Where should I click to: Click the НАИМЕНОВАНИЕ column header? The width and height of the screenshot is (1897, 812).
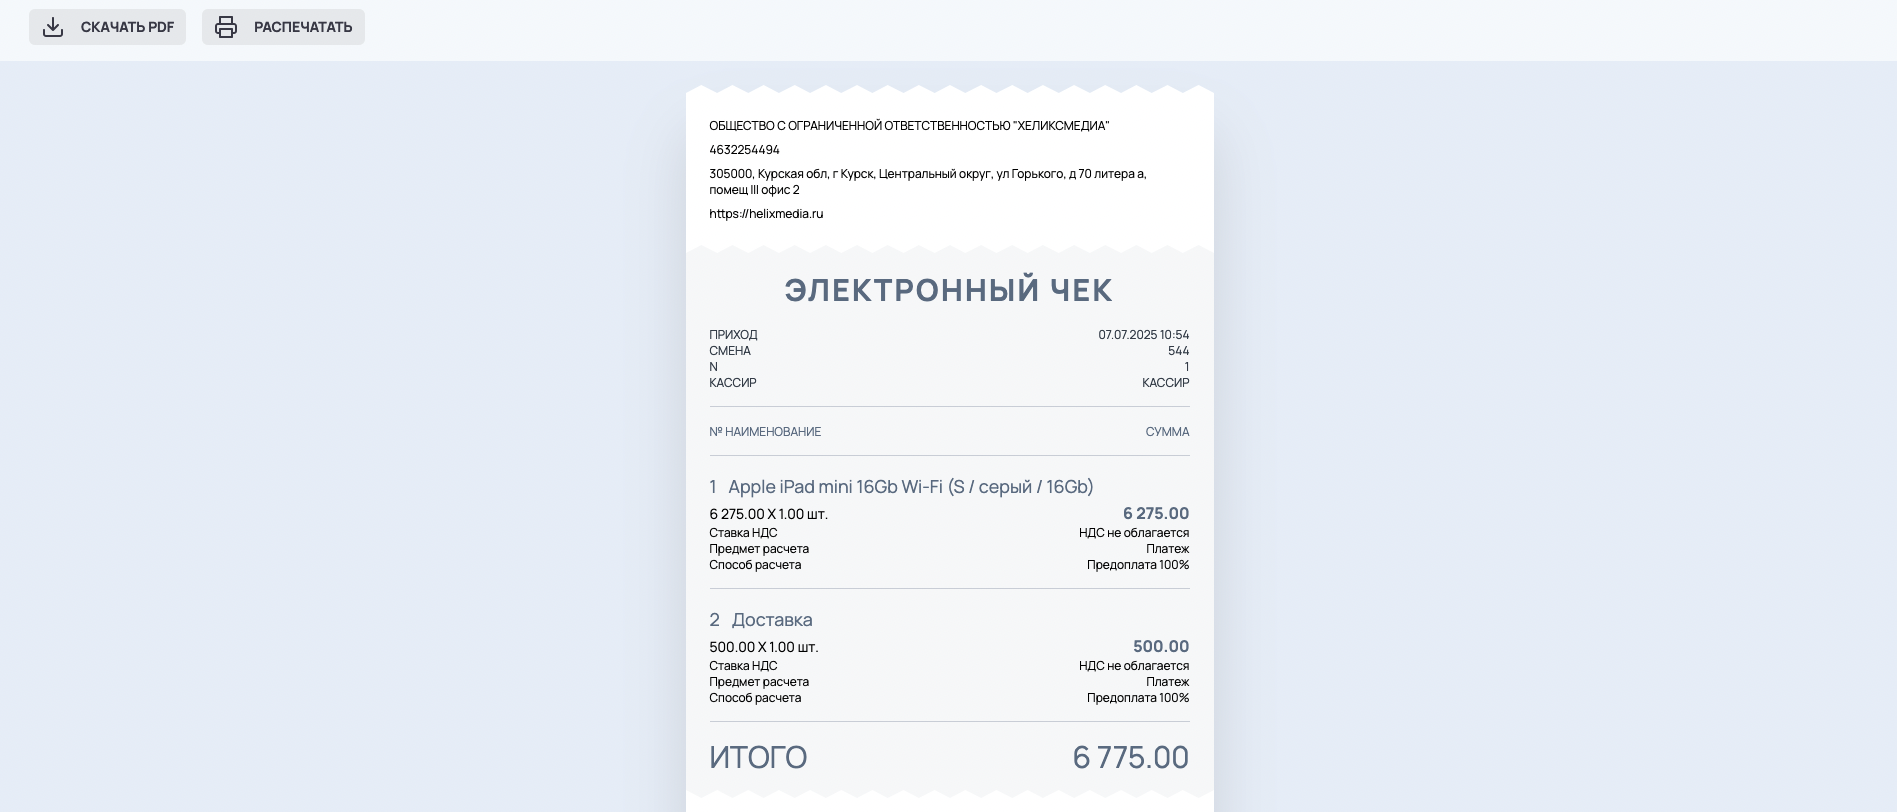765,432
